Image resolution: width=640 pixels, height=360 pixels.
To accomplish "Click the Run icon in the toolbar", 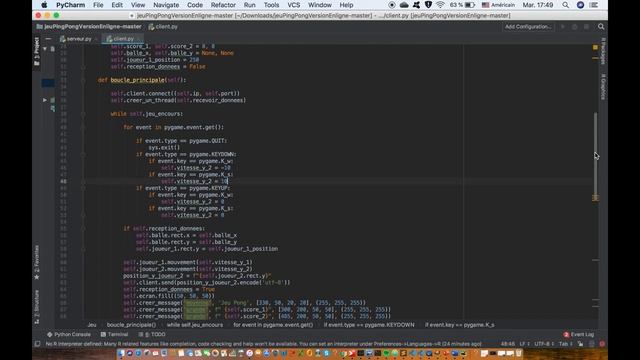I will tap(562, 27).
